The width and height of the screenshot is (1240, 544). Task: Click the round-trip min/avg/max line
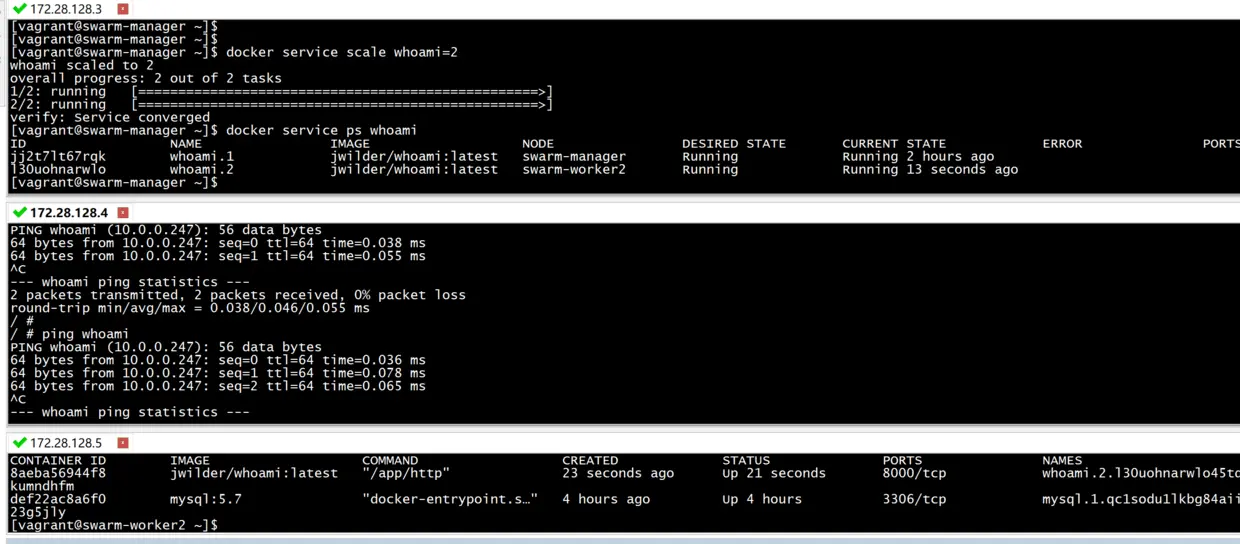(x=190, y=308)
